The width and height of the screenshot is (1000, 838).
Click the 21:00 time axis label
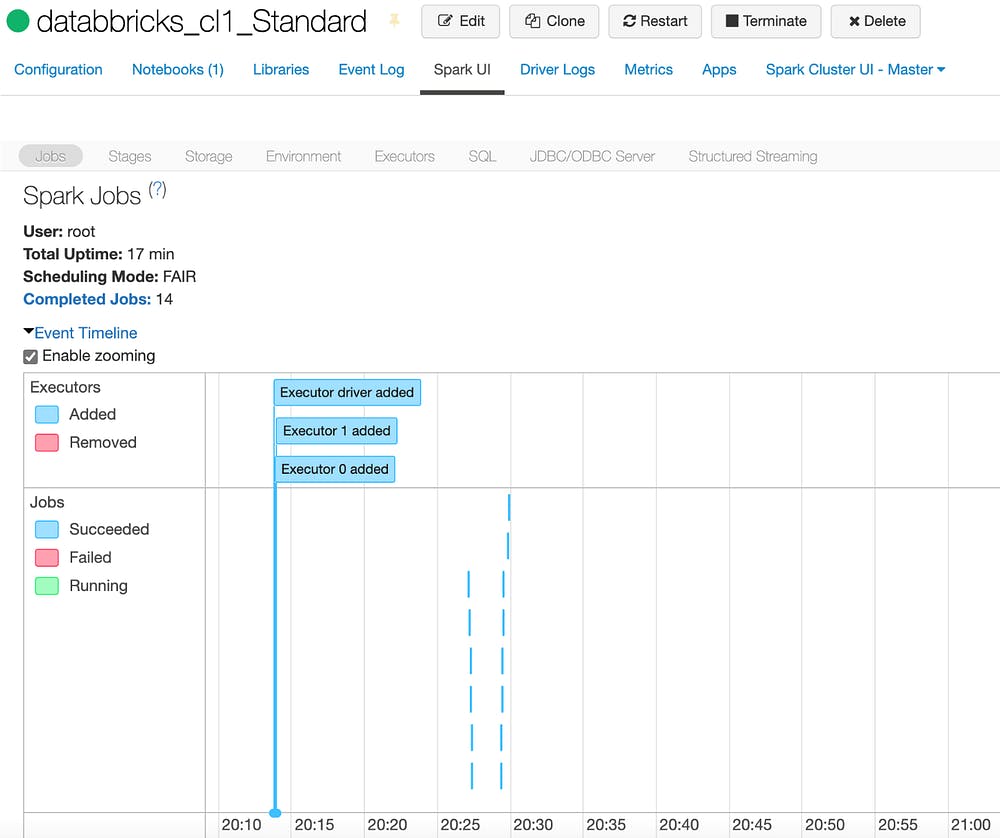point(971,825)
